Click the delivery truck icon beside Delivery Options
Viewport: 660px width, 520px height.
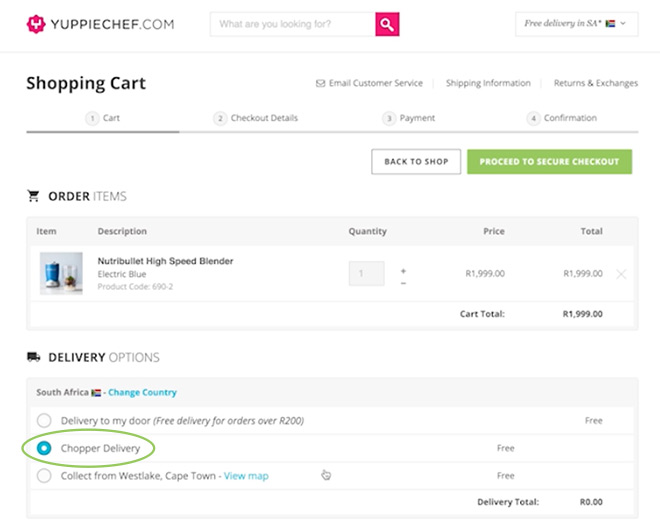[x=34, y=357]
